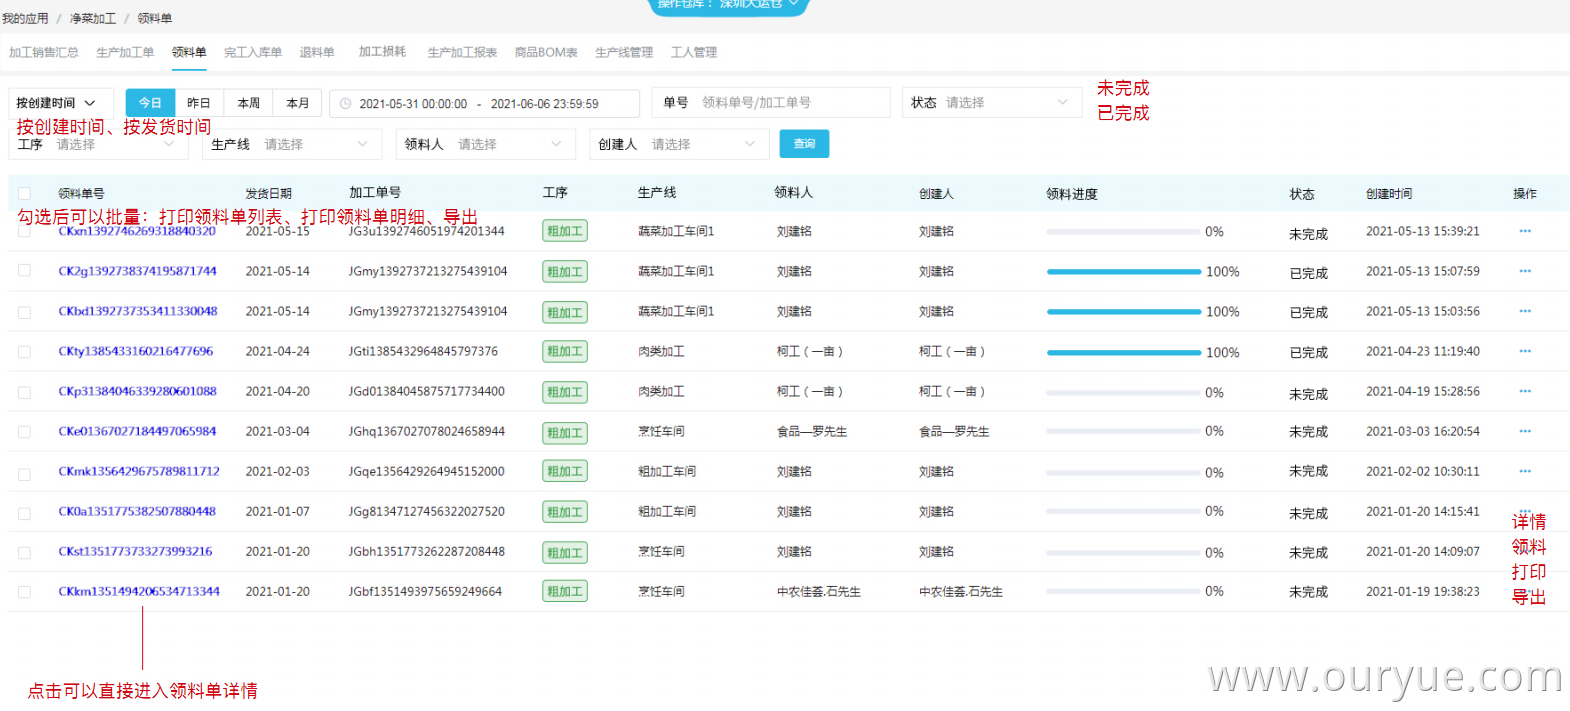Screen dimensions: 1570x711
Task: Check the box for row CK2g1392738374195871744
Action: 24,271
